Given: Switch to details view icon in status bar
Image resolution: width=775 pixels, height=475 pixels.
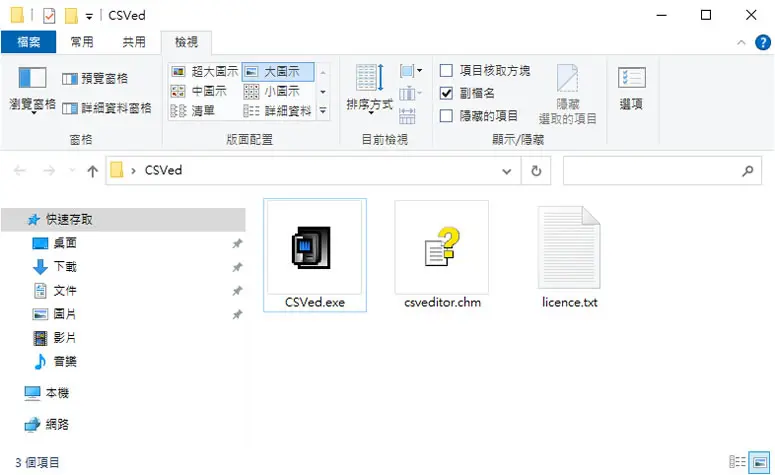Looking at the screenshot, I should pos(737,462).
